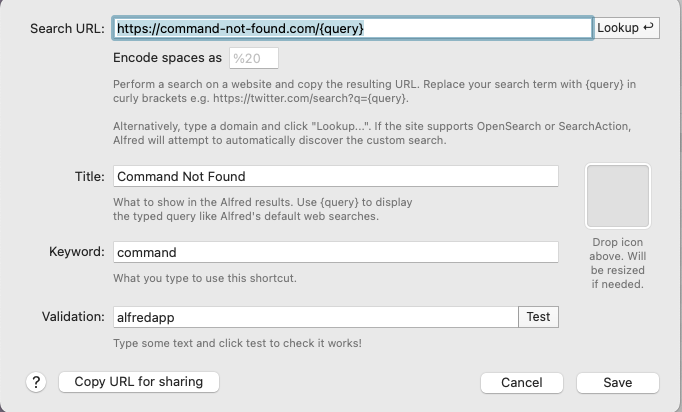682x412 pixels.
Task: Click the 'Keyword:' label
Action: coord(77,252)
